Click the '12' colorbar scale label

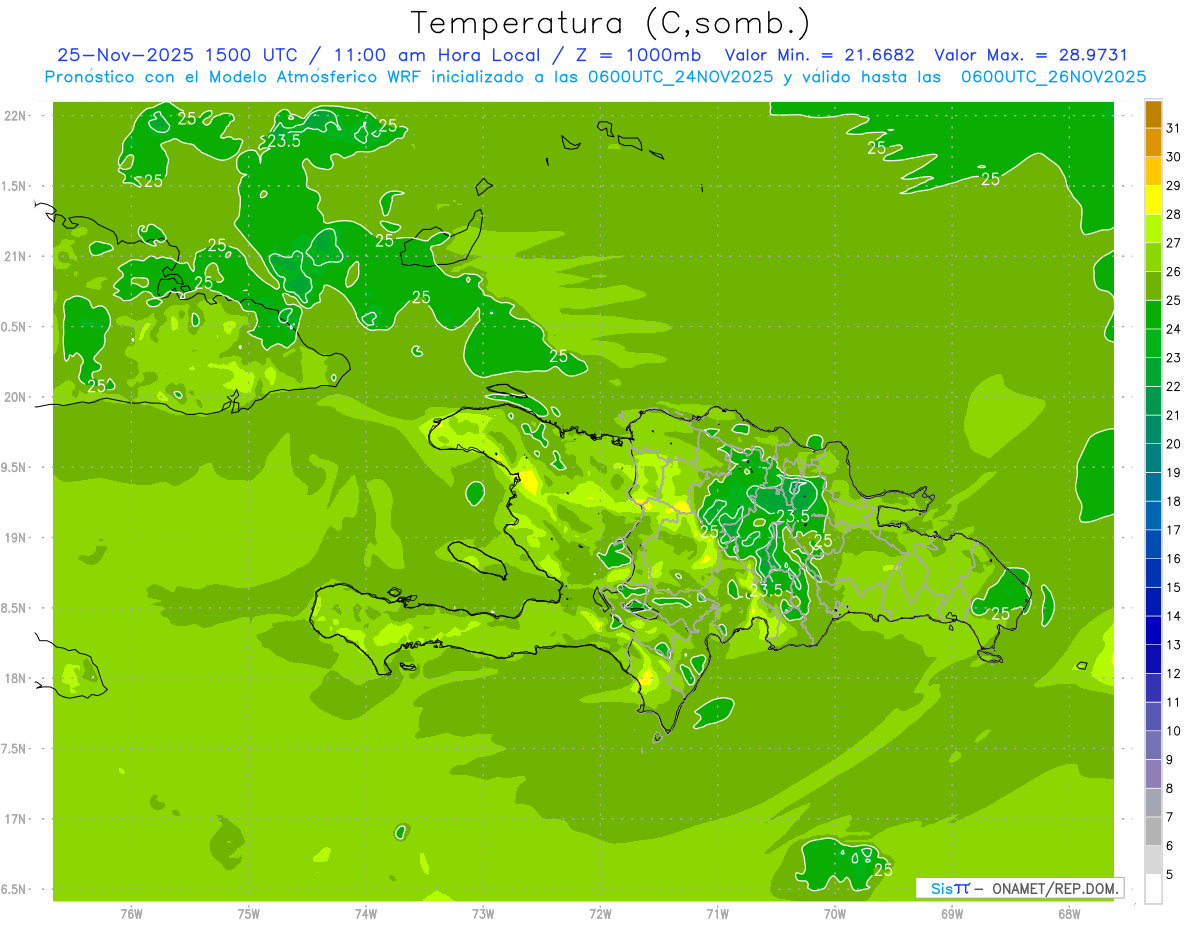click(1173, 673)
